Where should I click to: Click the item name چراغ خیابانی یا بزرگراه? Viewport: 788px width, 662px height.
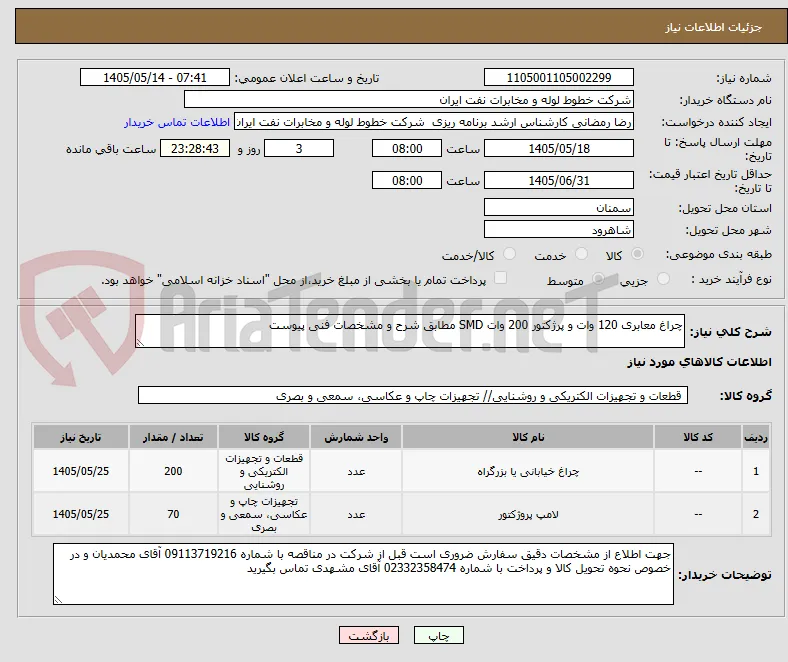tap(528, 471)
